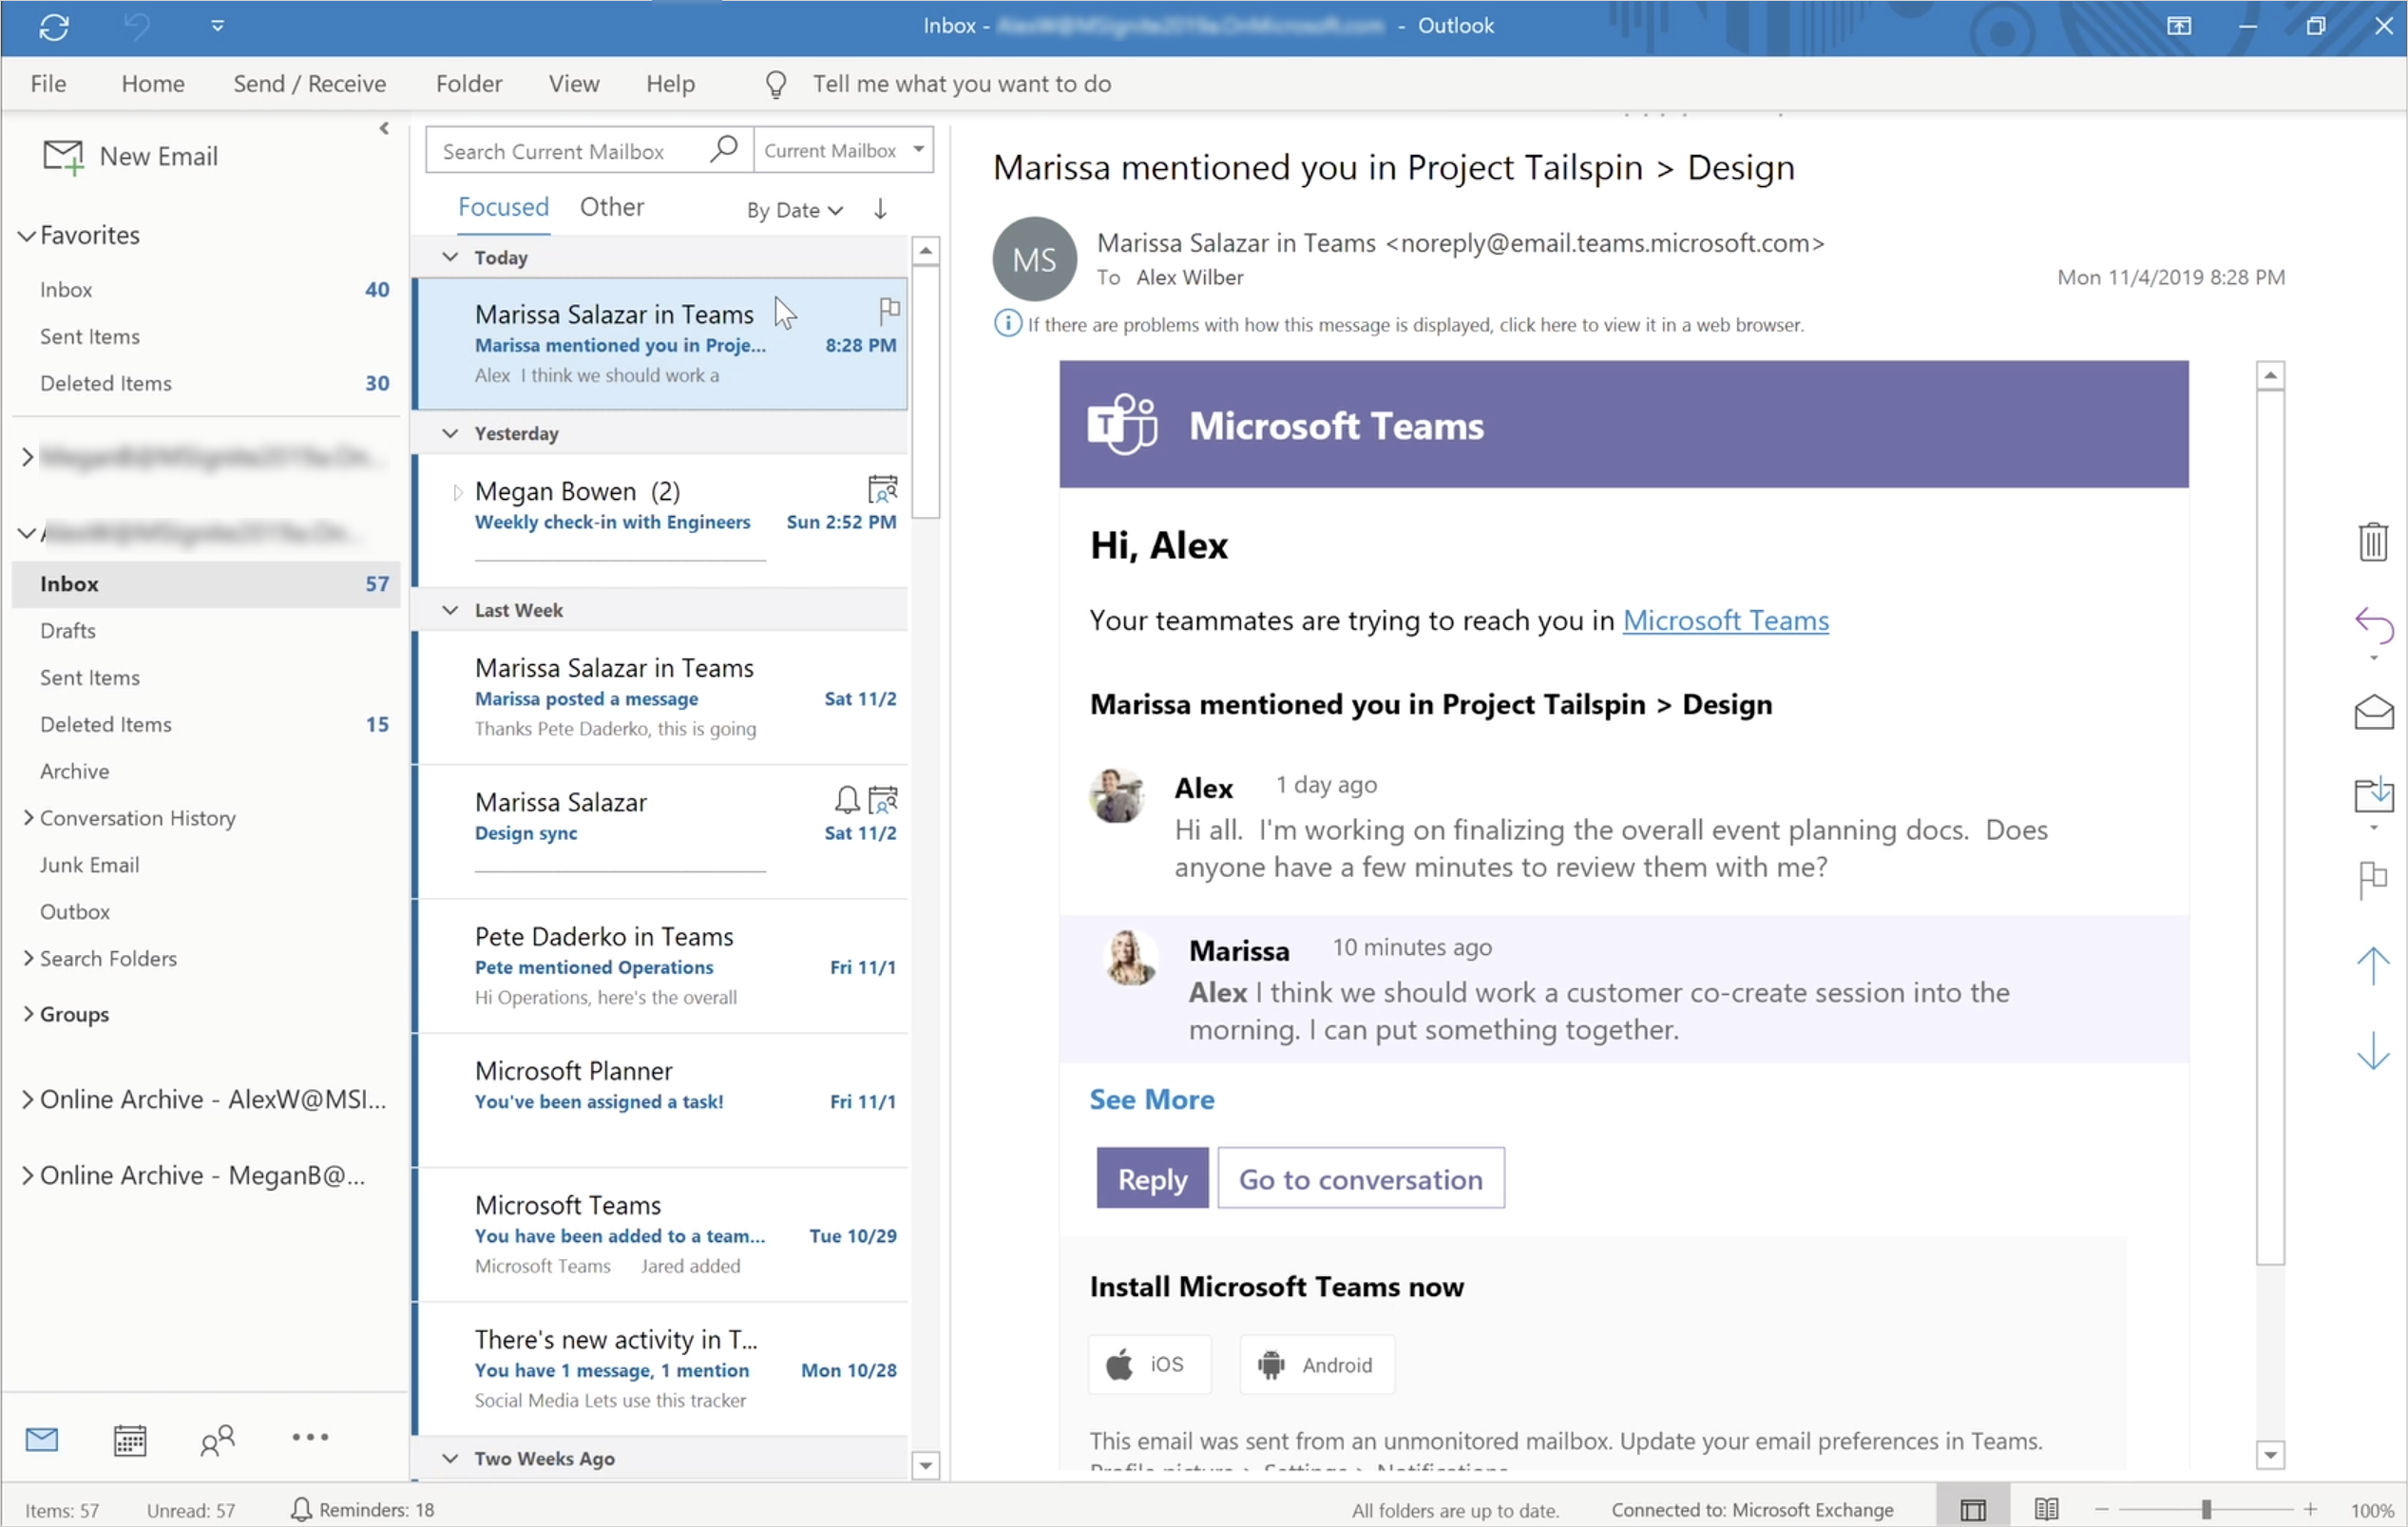Screen dimensions: 2408x1527
Task: Click the Microsoft Teams link in email body
Action: click(x=1724, y=620)
